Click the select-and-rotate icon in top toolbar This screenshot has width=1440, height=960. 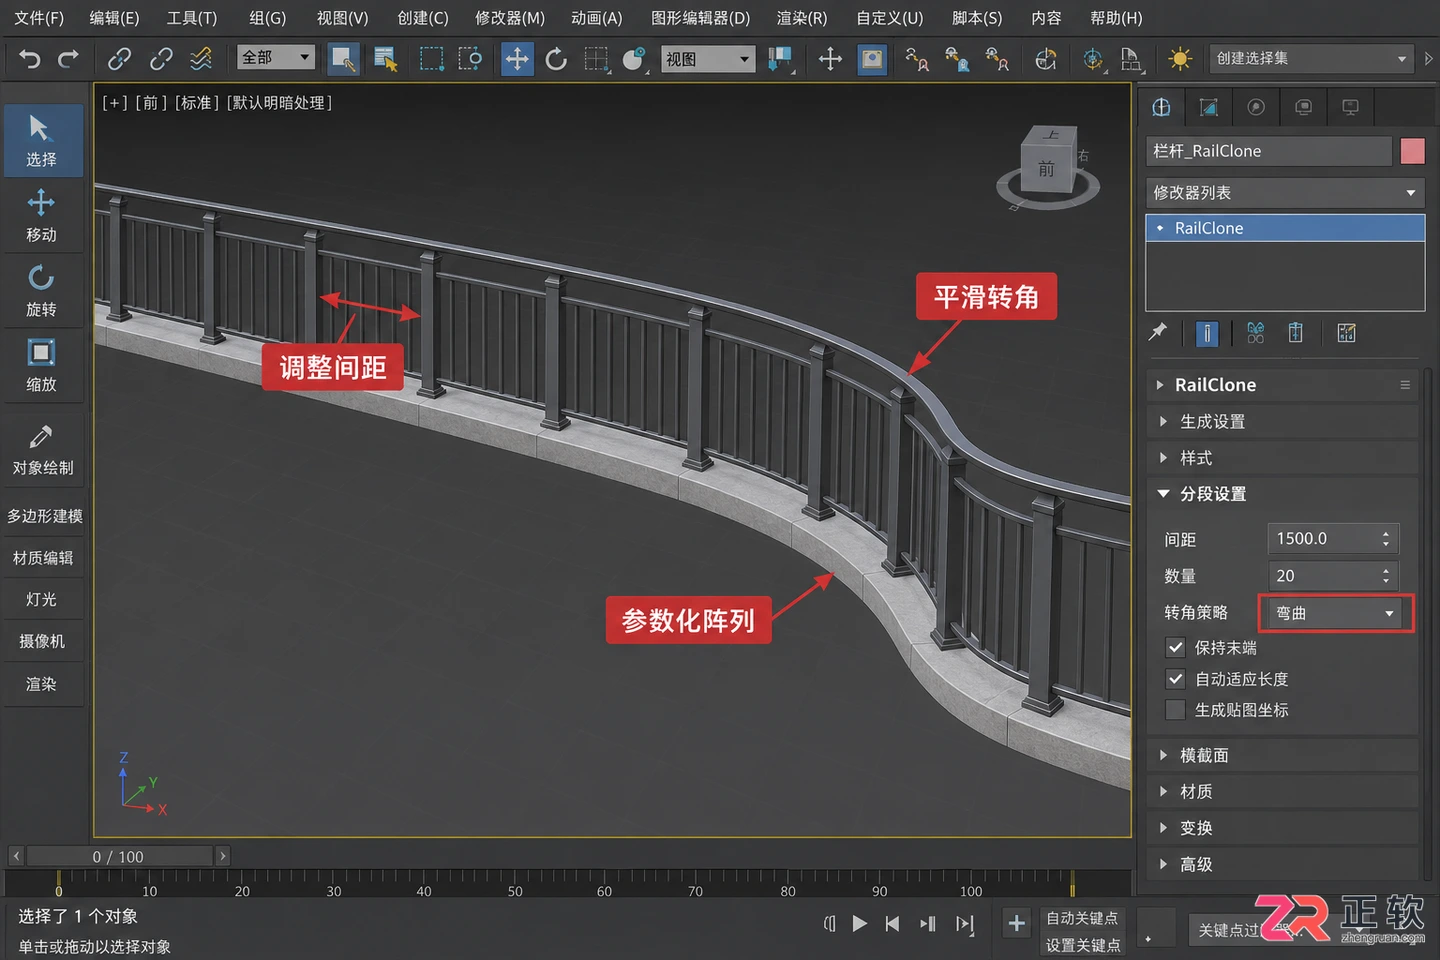tap(556, 59)
